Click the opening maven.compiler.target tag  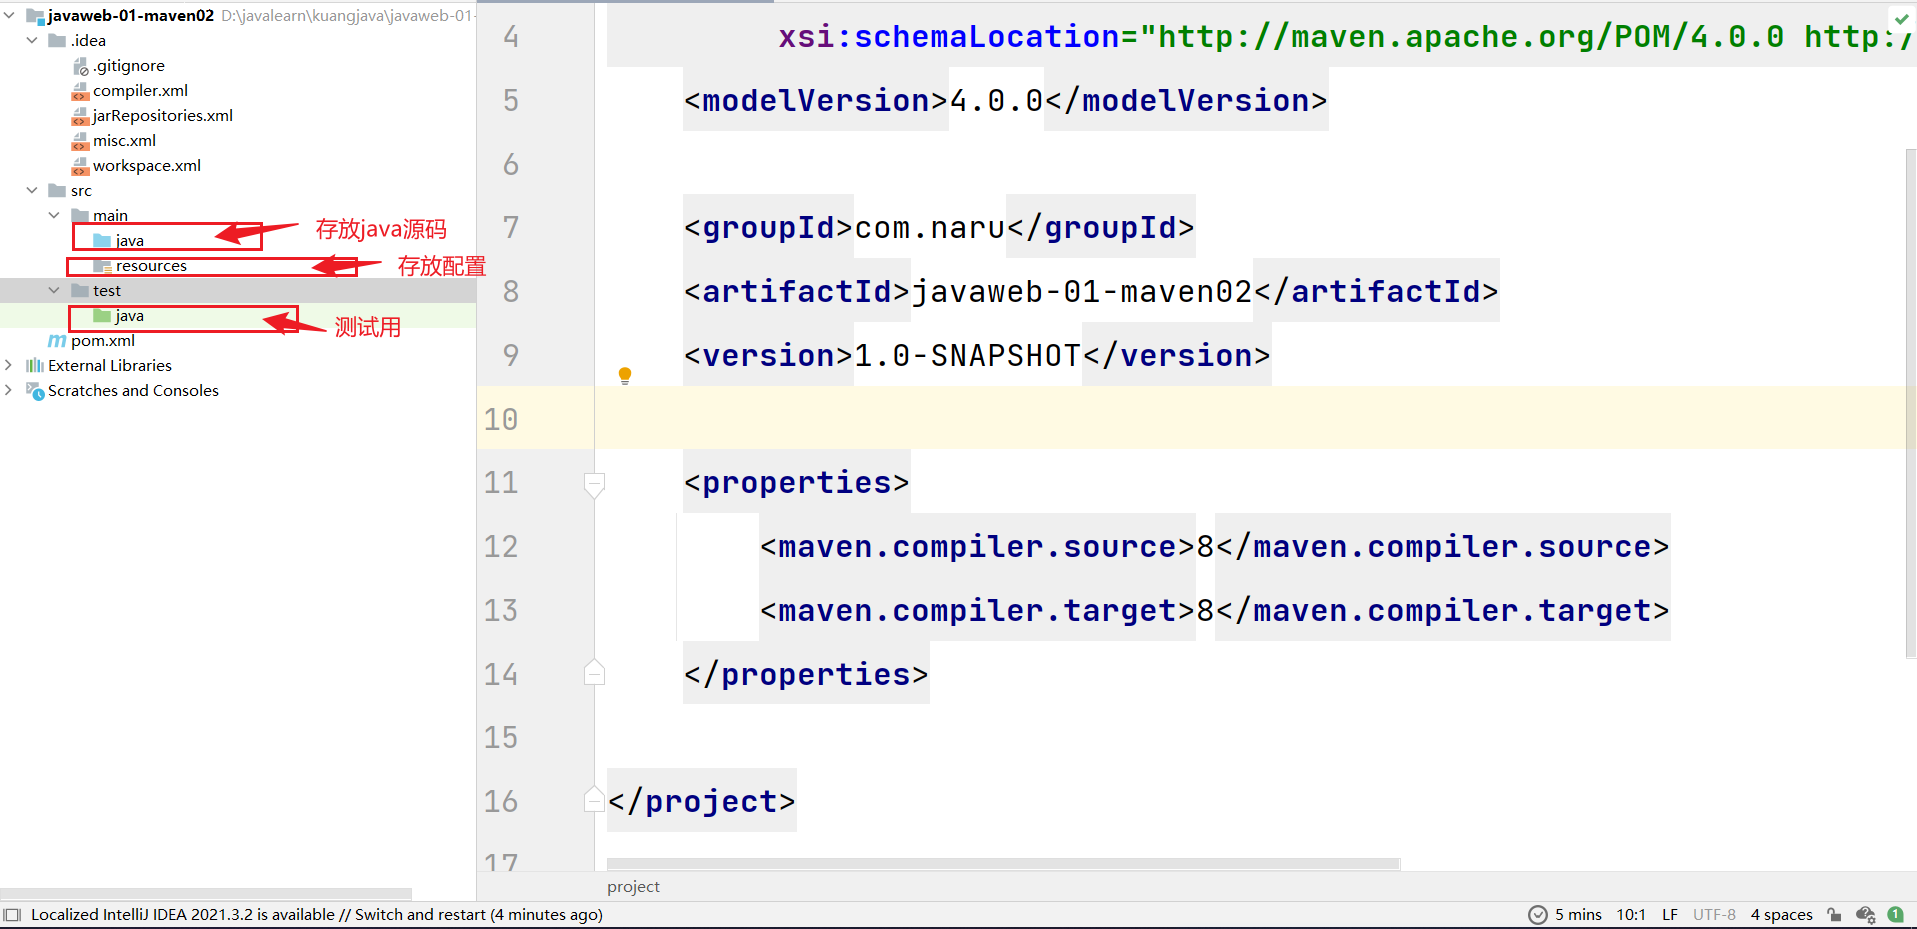978,611
